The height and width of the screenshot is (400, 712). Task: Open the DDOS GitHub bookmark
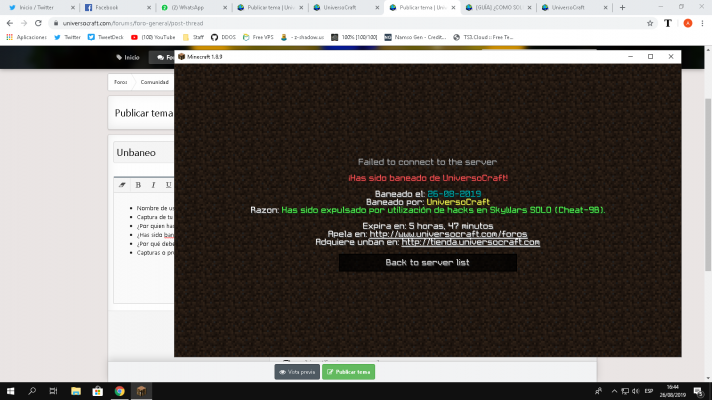pyautogui.click(x=223, y=37)
